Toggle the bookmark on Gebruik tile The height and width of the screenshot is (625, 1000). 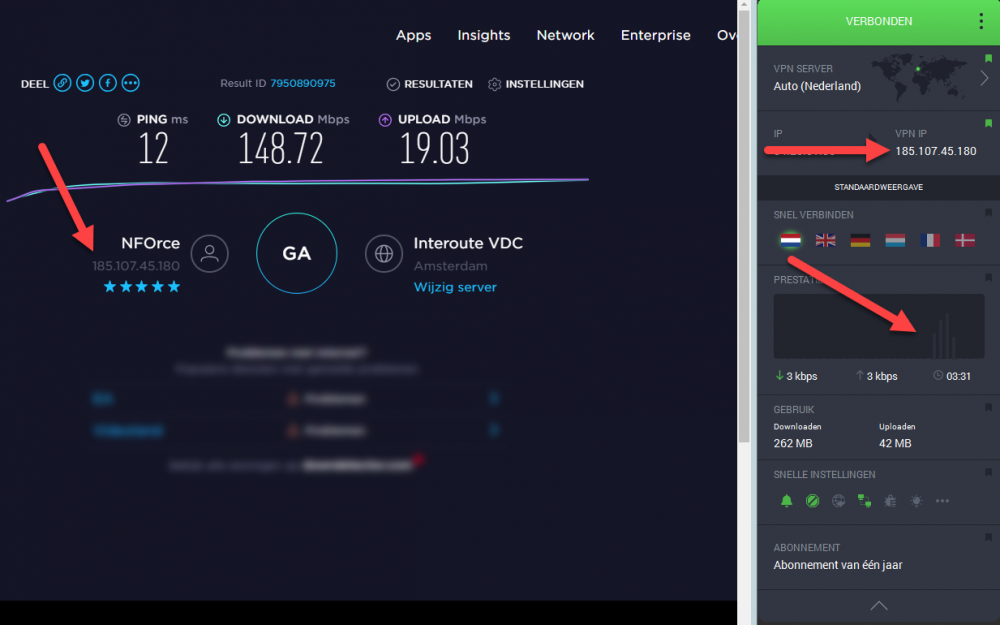pyautogui.click(x=988, y=408)
